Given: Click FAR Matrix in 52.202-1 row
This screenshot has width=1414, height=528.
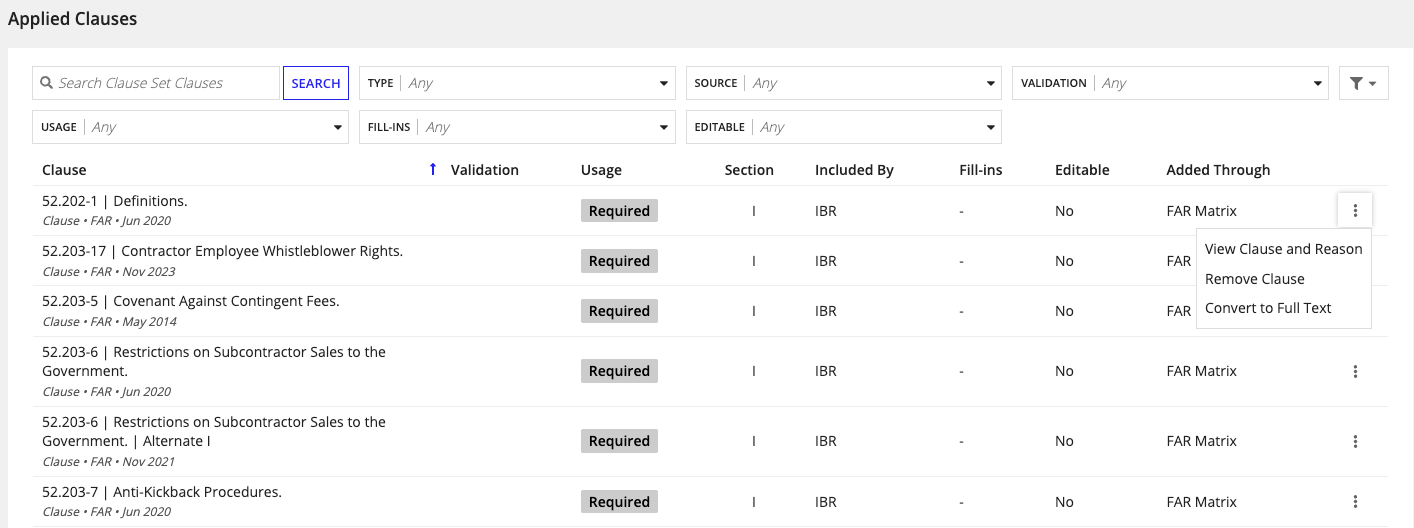Looking at the screenshot, I should click(x=1201, y=211).
